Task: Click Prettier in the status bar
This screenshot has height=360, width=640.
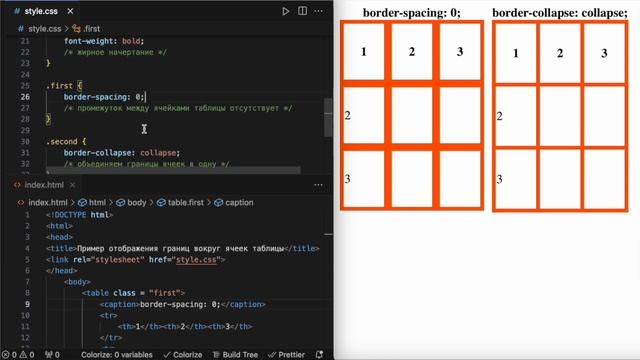Action: point(287,355)
